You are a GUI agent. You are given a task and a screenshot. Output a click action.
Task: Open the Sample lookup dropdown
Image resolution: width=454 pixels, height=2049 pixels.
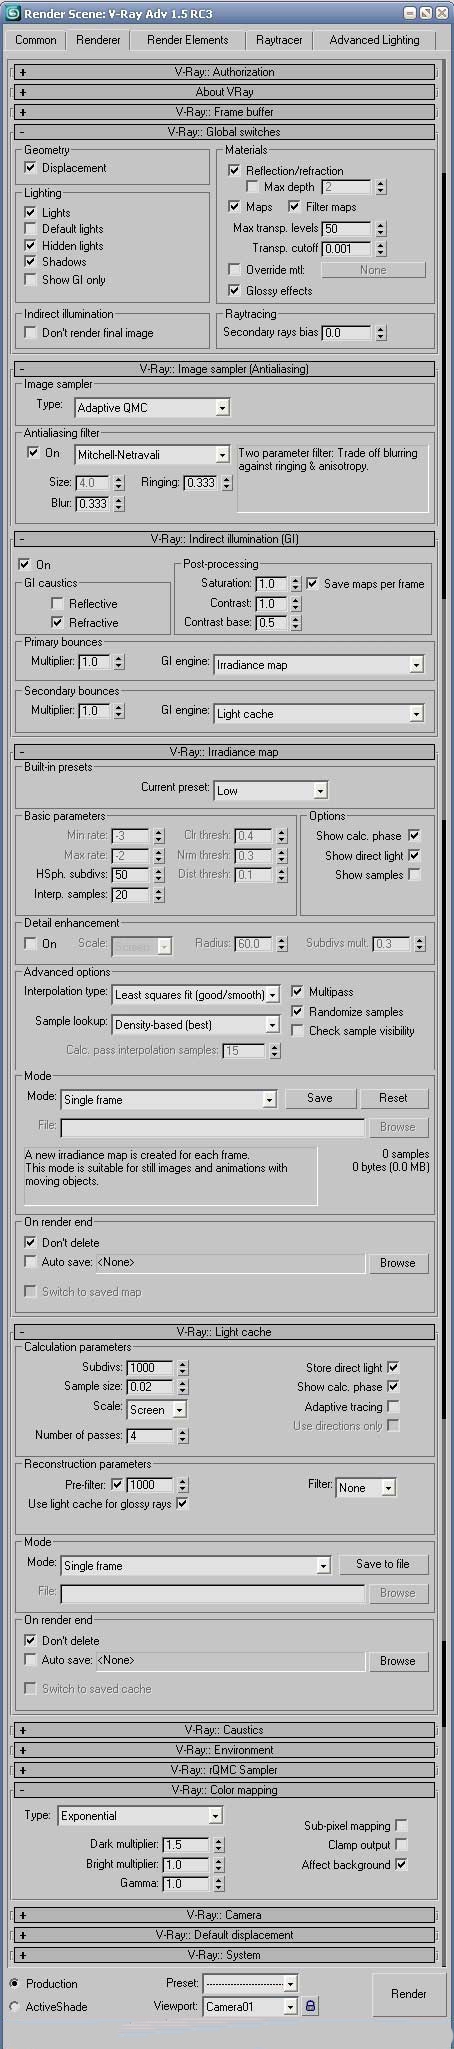tap(196, 1024)
